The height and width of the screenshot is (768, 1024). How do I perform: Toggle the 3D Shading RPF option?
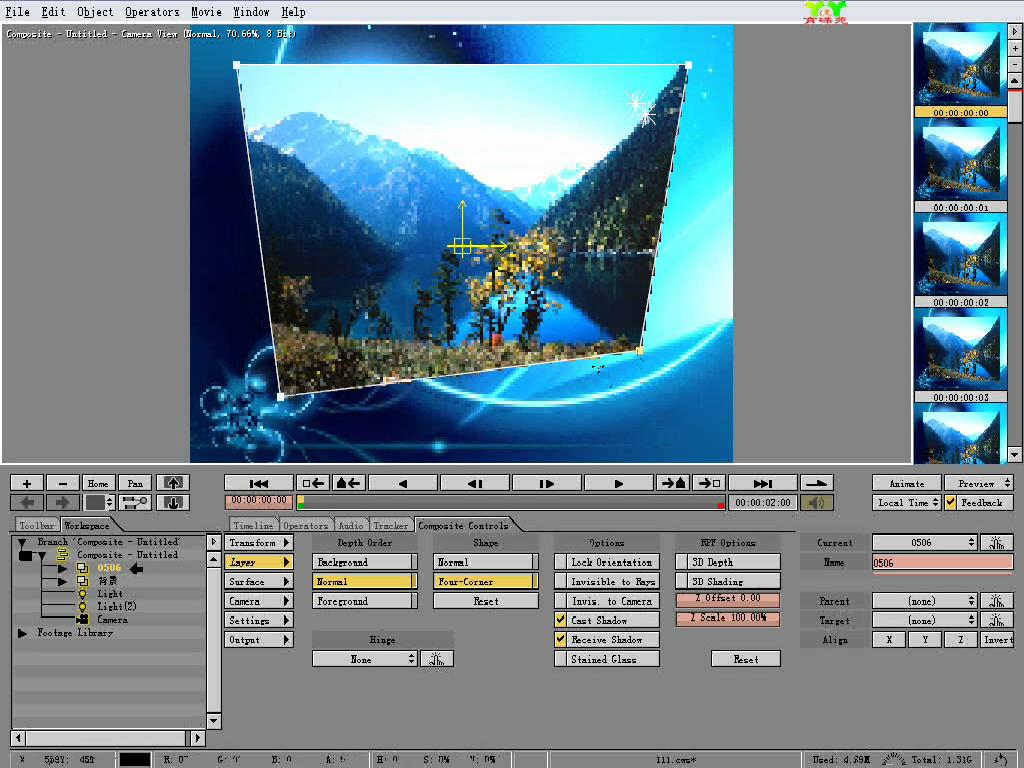coord(682,581)
